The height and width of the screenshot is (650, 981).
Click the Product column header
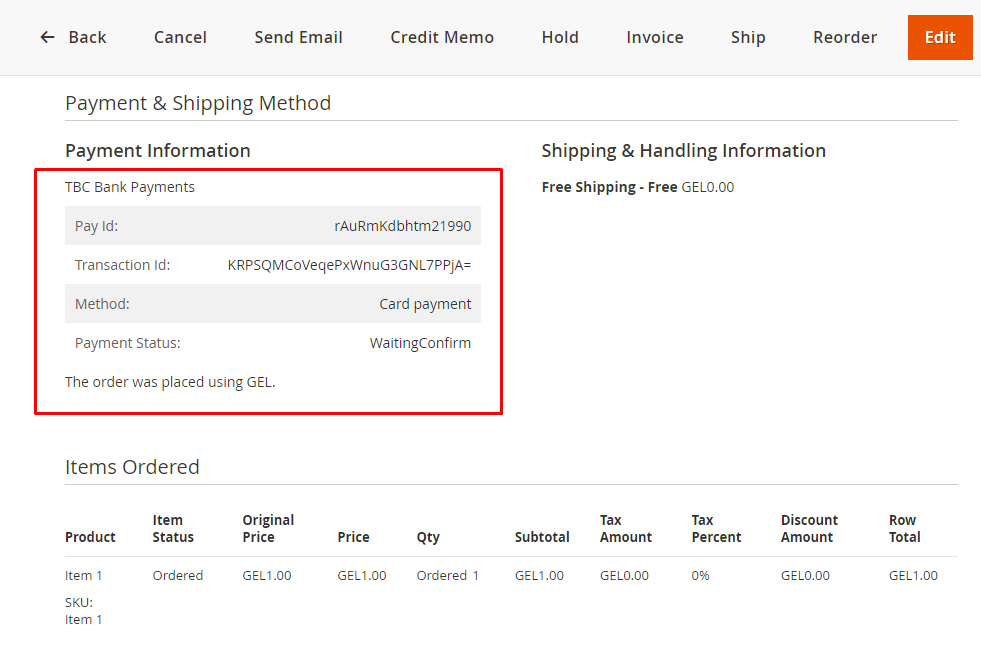[90, 537]
